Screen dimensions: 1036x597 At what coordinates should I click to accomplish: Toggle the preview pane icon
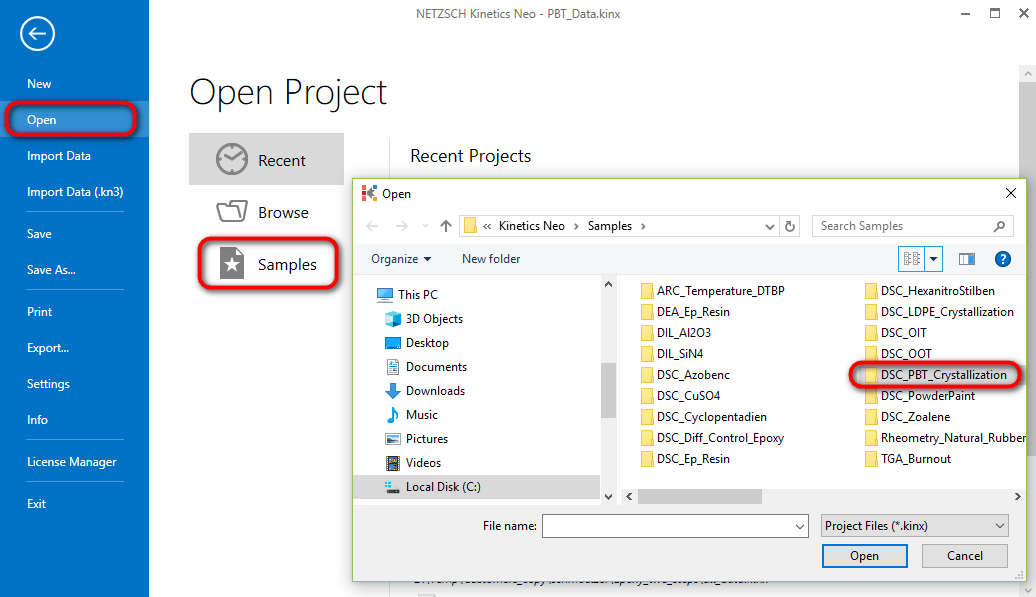click(967, 259)
